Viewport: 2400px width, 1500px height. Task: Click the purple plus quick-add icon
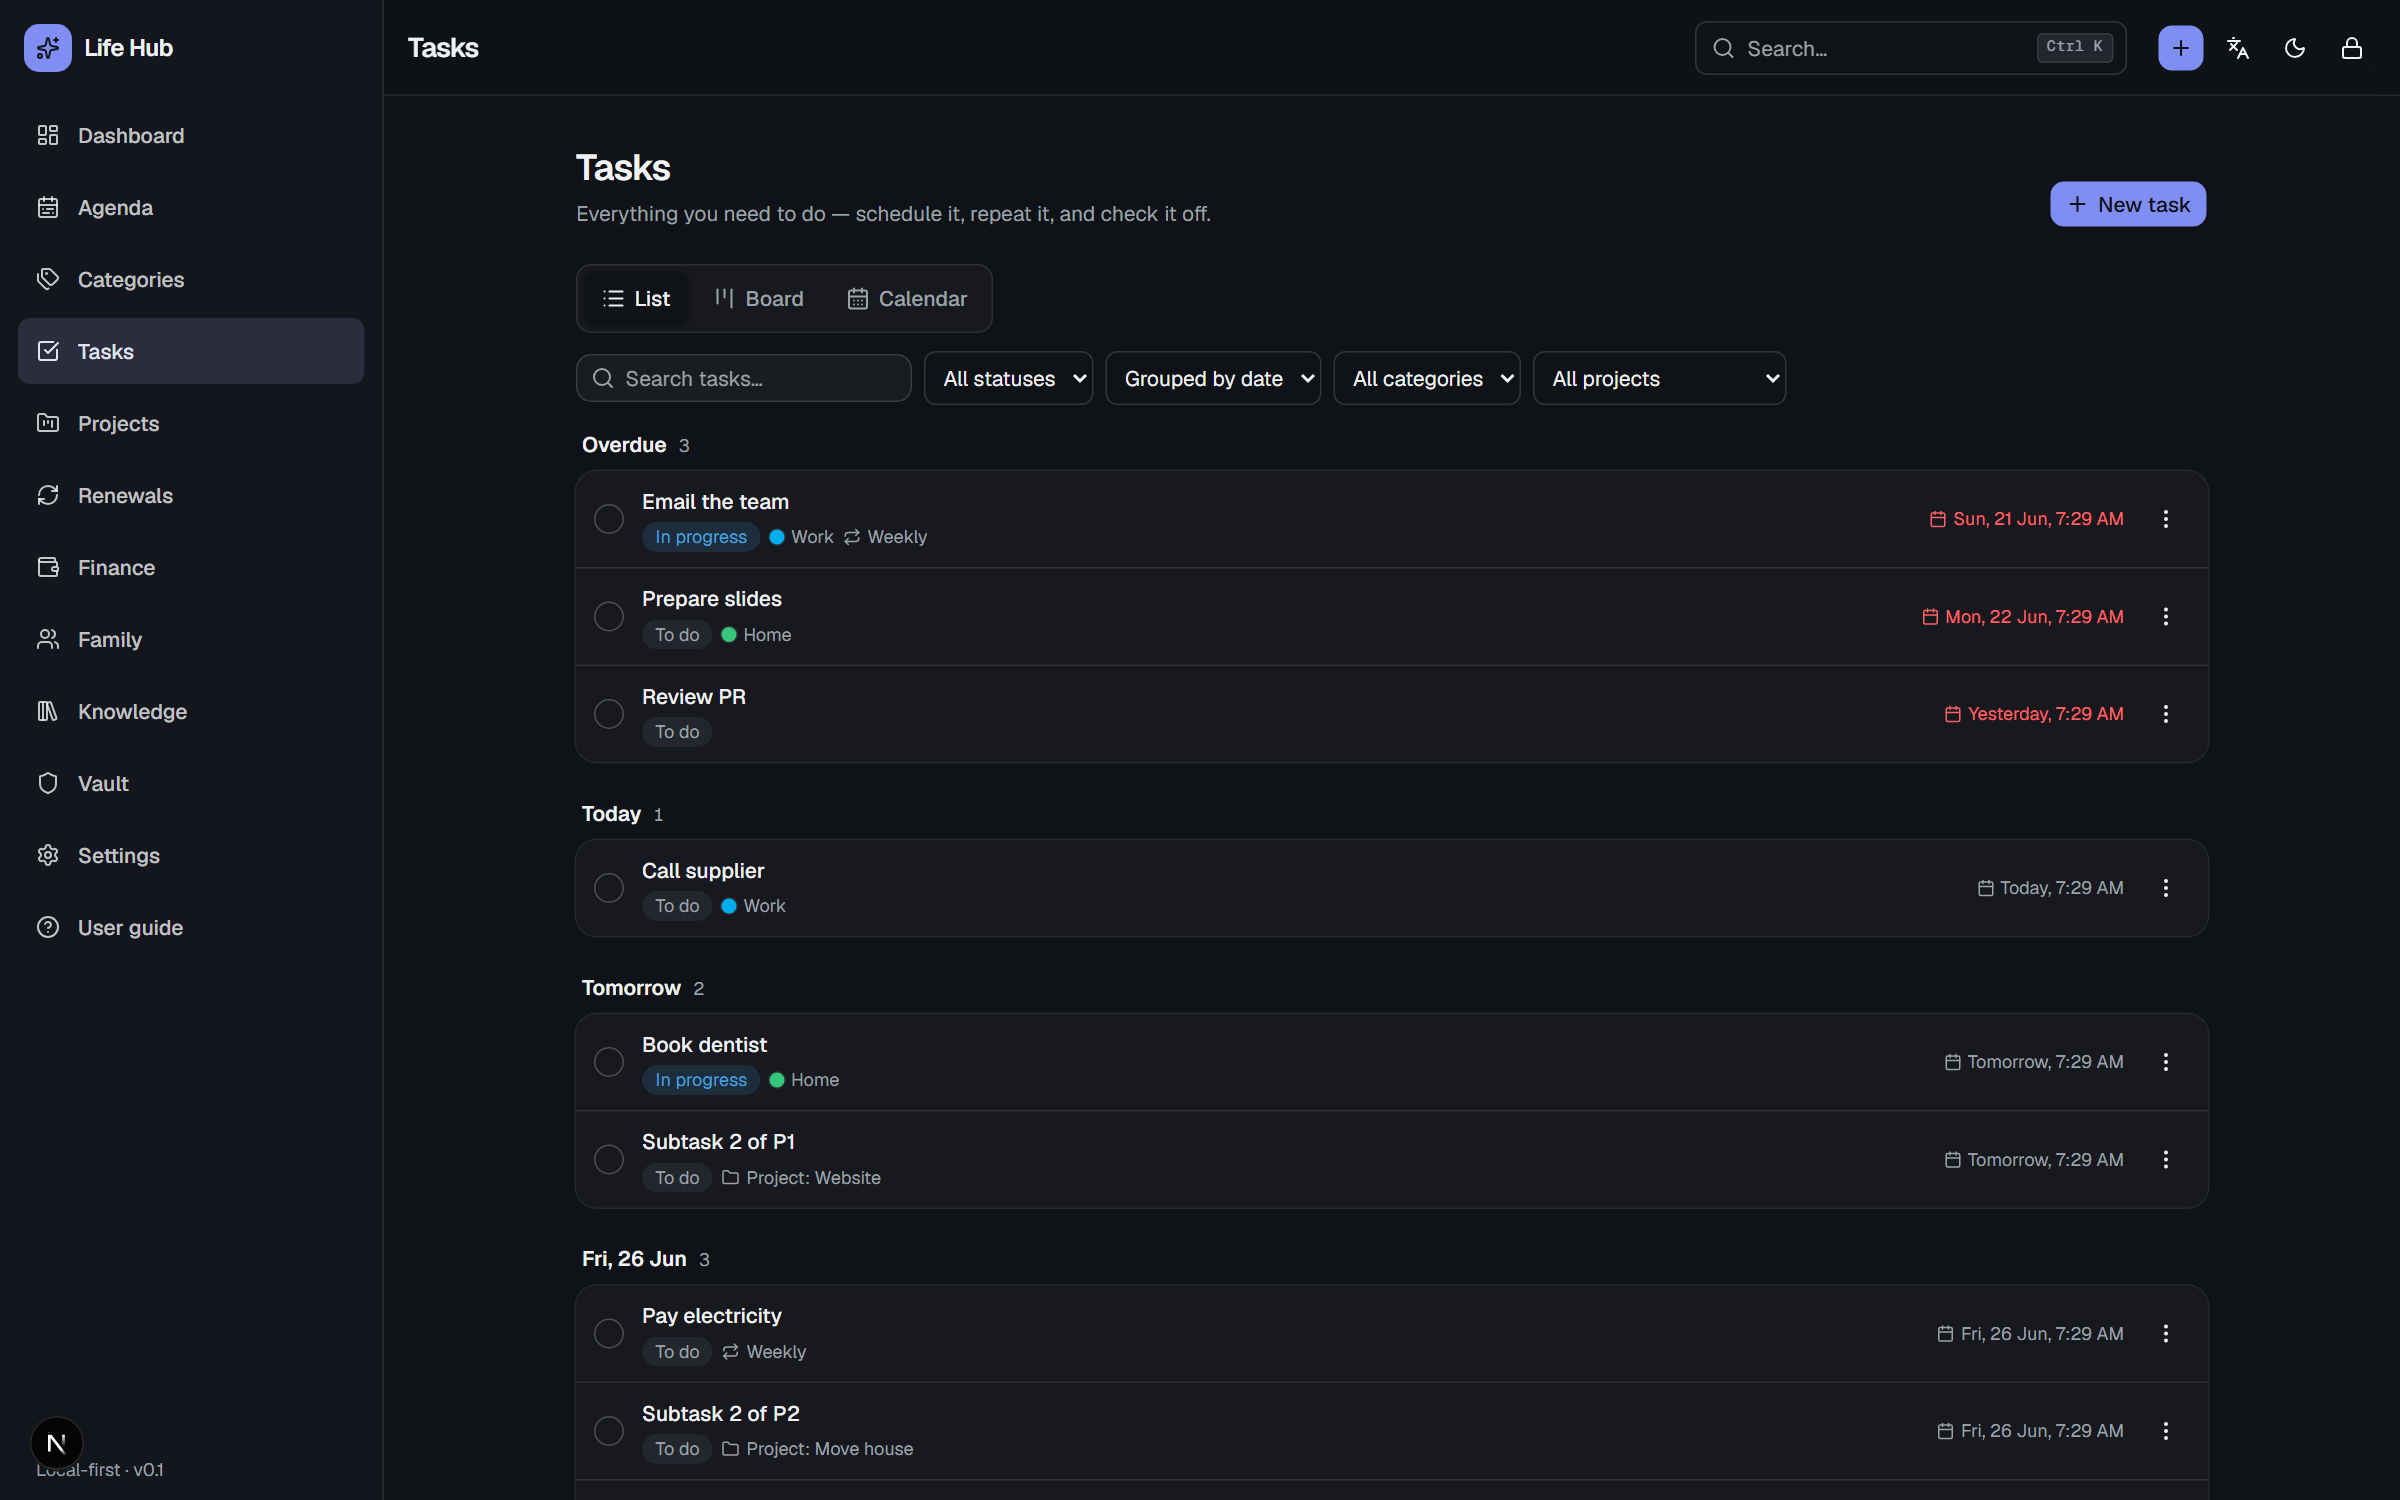(x=2180, y=48)
